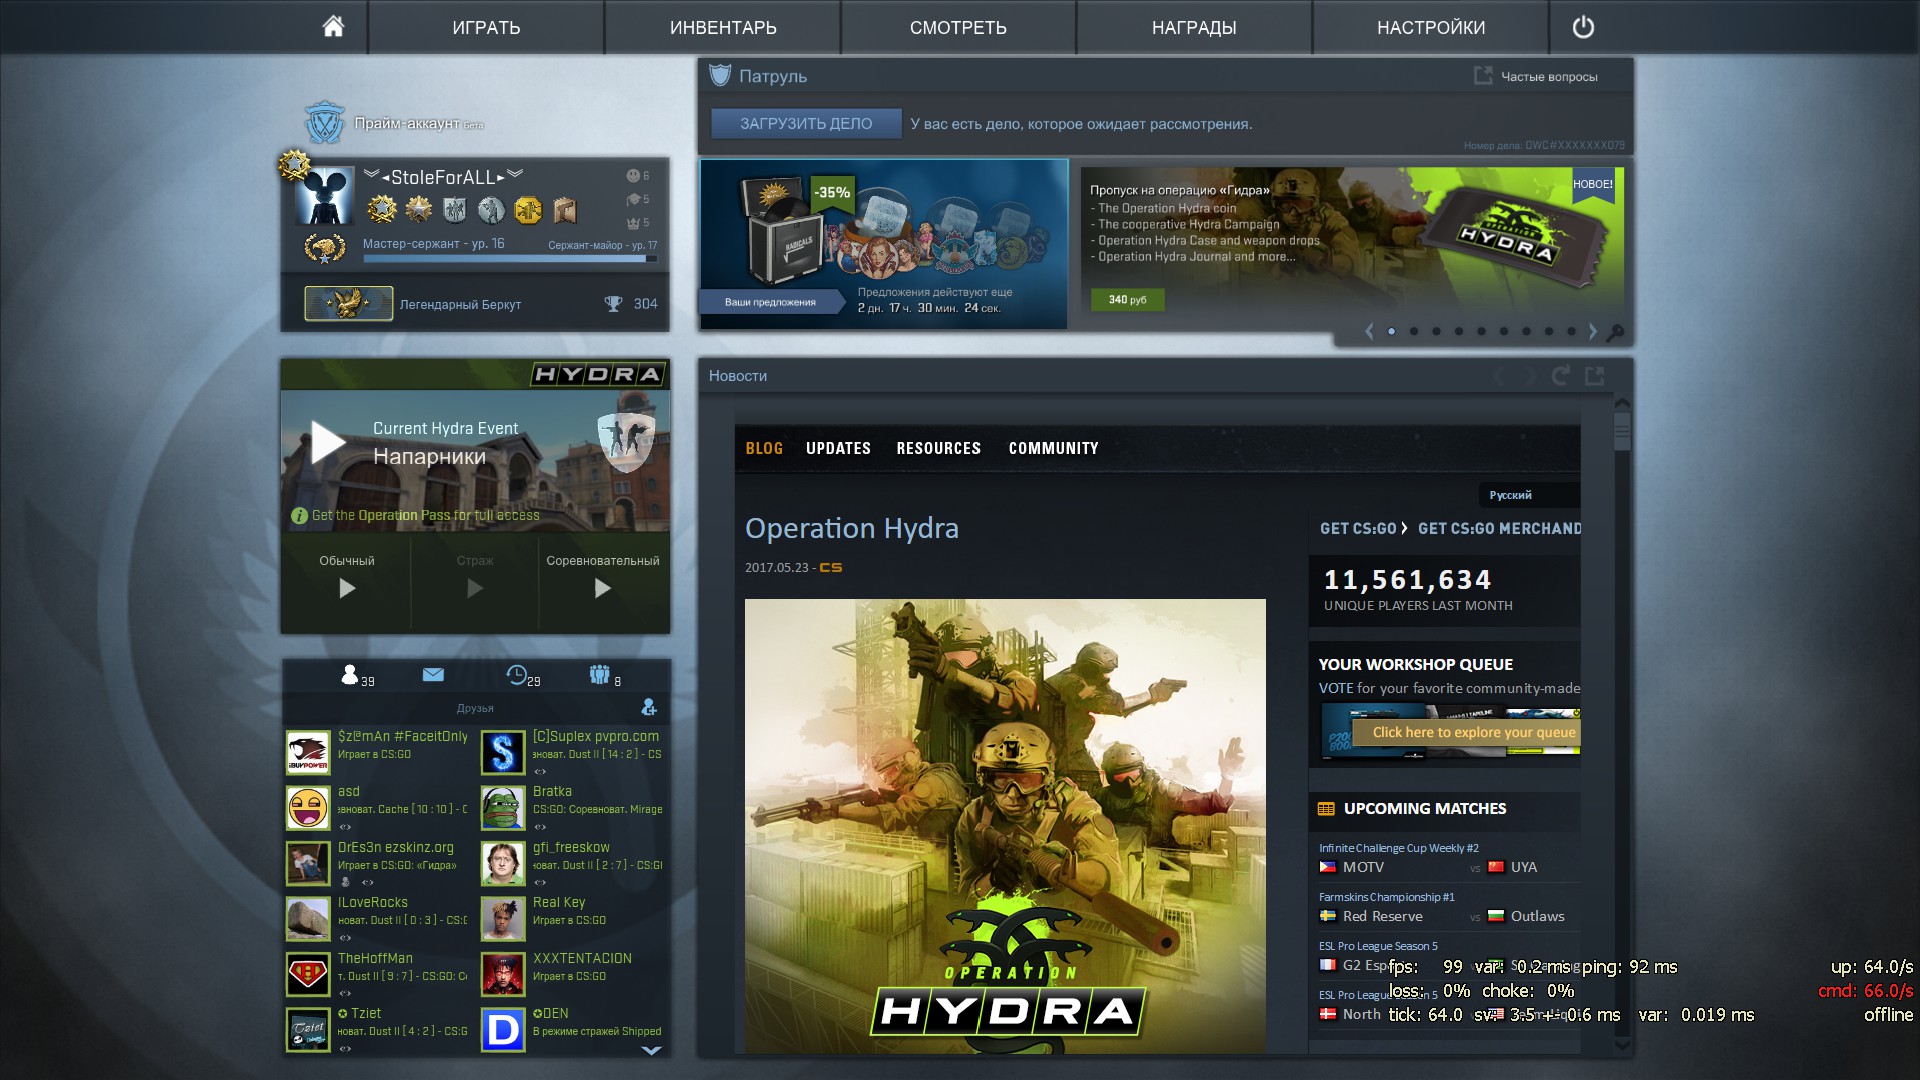The height and width of the screenshot is (1080, 1920).
Task: Switch to the UPDATES blog tab
Action: pyautogui.click(x=838, y=448)
